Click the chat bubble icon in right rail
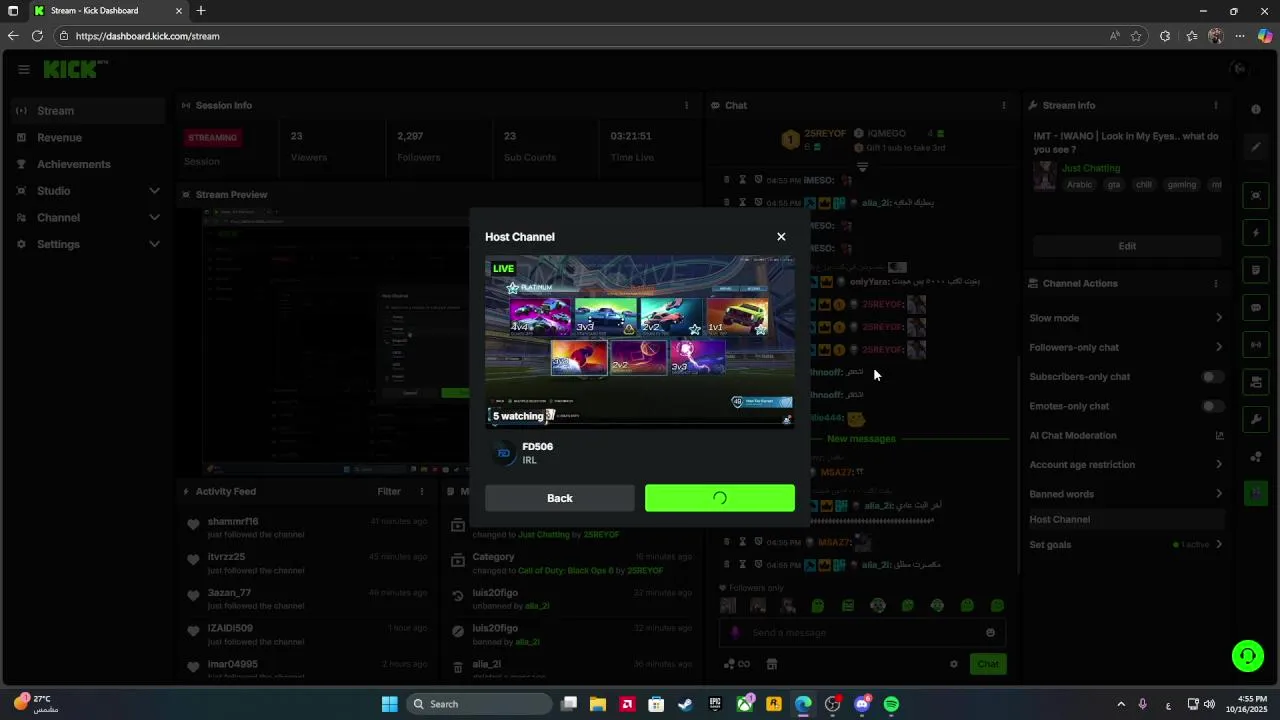 pyautogui.click(x=1256, y=308)
